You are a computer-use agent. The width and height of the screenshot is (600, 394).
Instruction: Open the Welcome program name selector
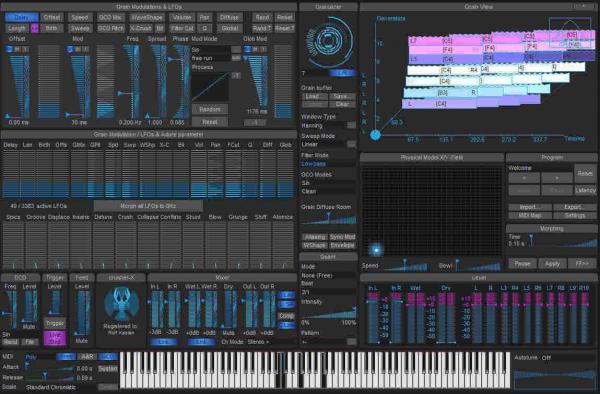point(540,168)
